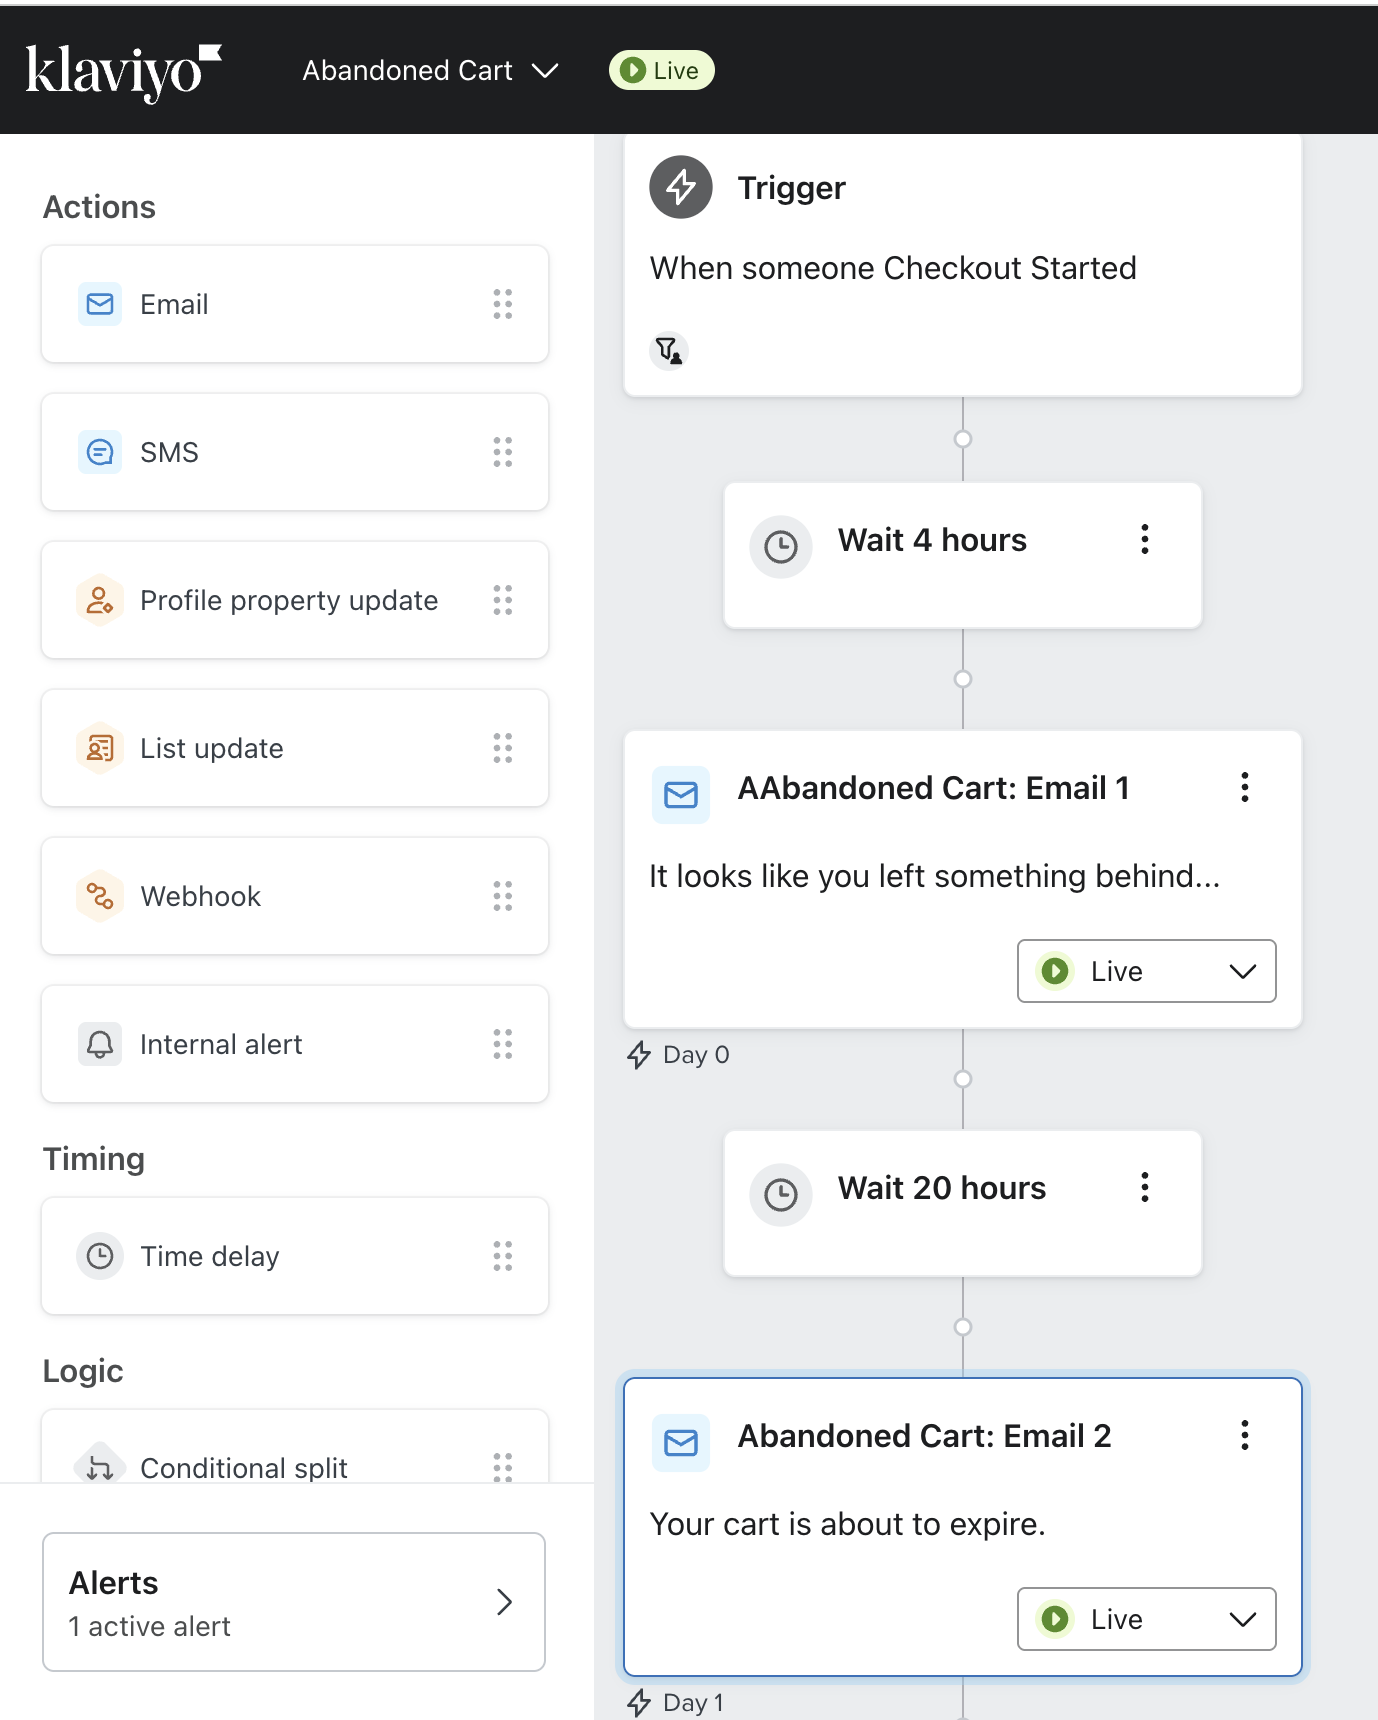The image size is (1378, 1720).
Task: Select the Time delay timing item
Action: [295, 1256]
